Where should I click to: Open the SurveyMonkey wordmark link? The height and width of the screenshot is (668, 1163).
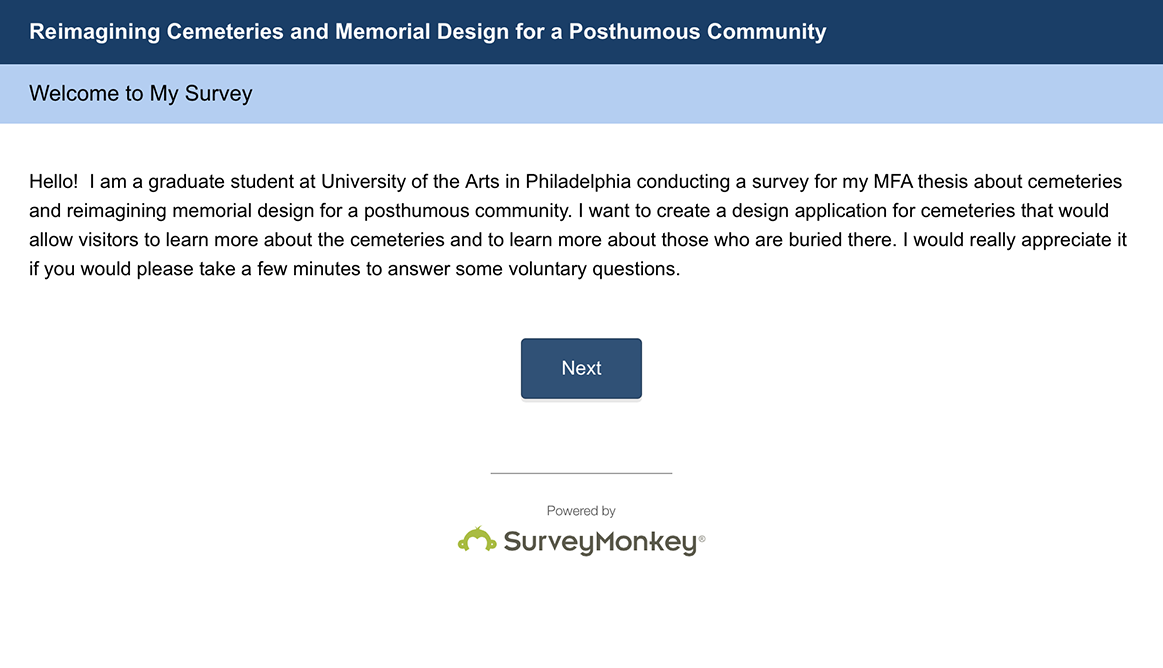point(599,542)
